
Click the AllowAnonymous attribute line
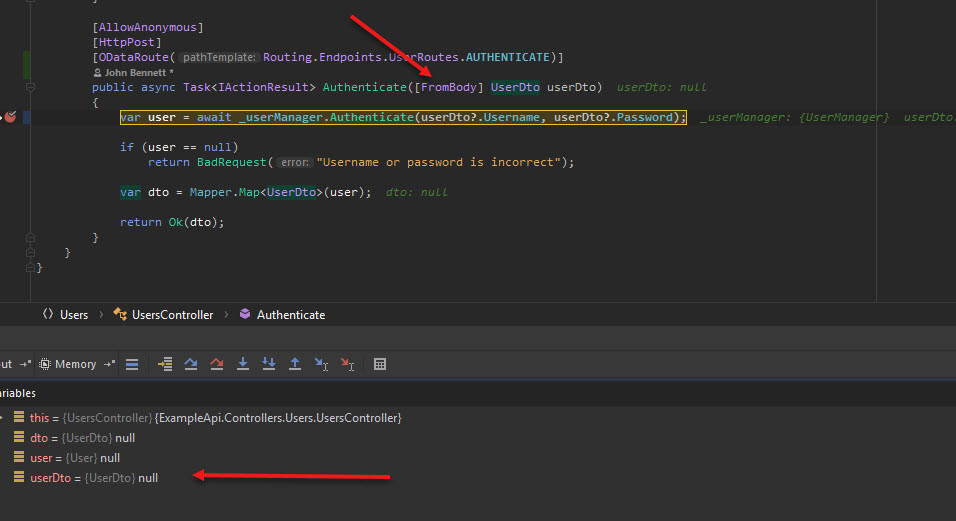click(x=148, y=27)
